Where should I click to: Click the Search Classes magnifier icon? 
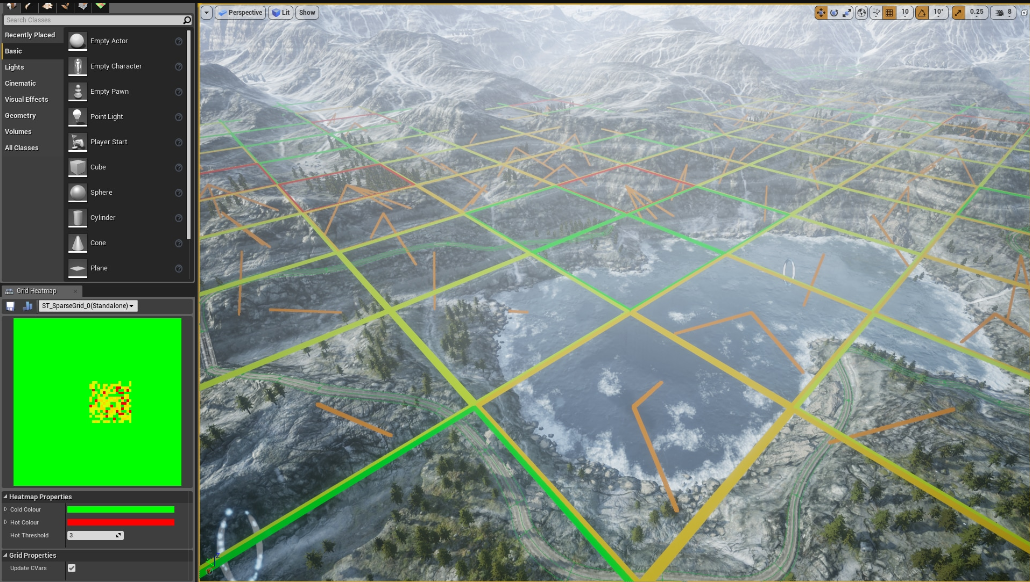click(x=187, y=20)
